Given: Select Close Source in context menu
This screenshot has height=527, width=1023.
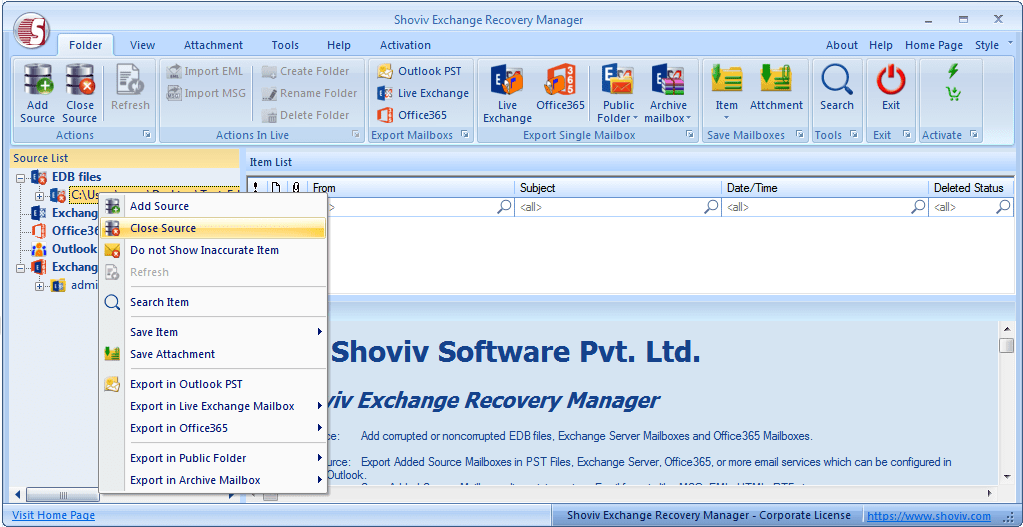Looking at the screenshot, I should (213, 228).
